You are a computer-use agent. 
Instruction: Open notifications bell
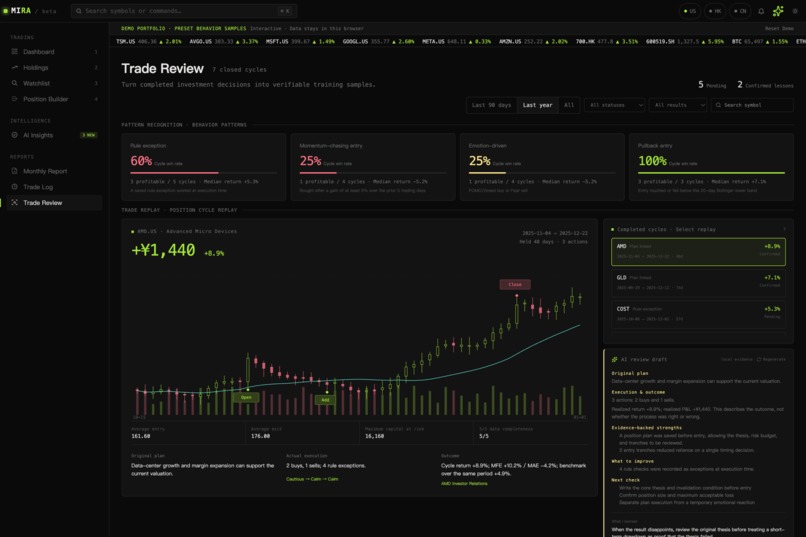pos(761,11)
